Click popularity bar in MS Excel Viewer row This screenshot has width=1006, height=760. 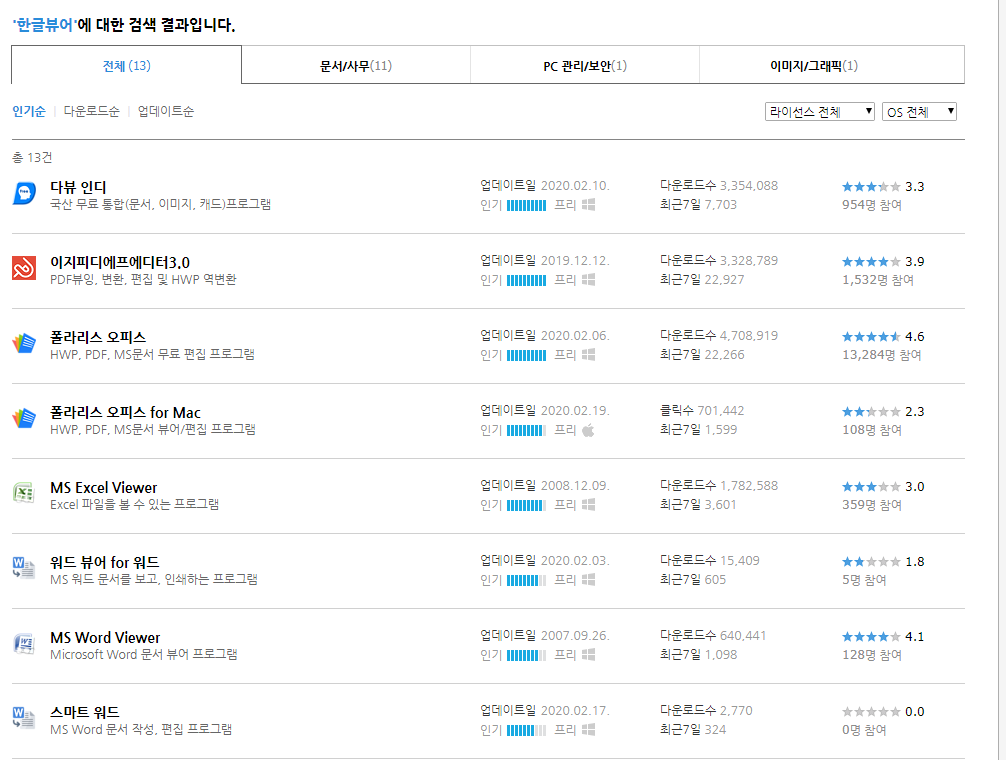526,505
